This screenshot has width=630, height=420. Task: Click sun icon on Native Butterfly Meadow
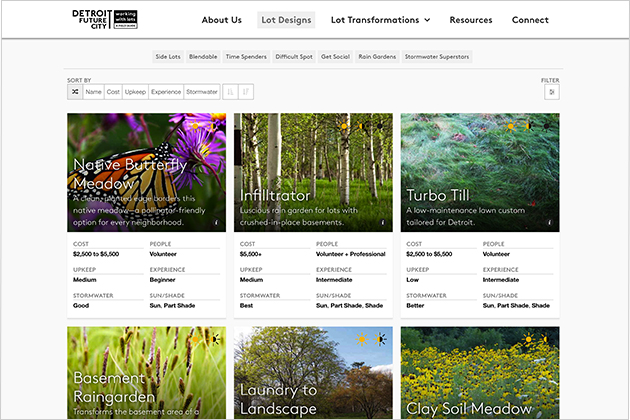196,126
